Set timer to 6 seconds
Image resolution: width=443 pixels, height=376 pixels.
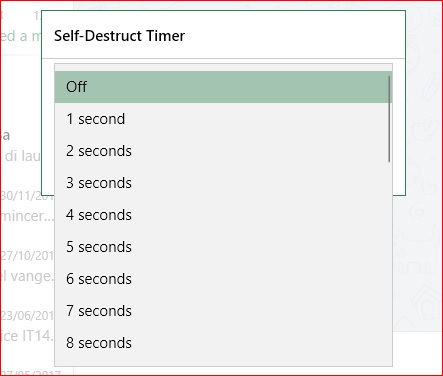point(223,279)
